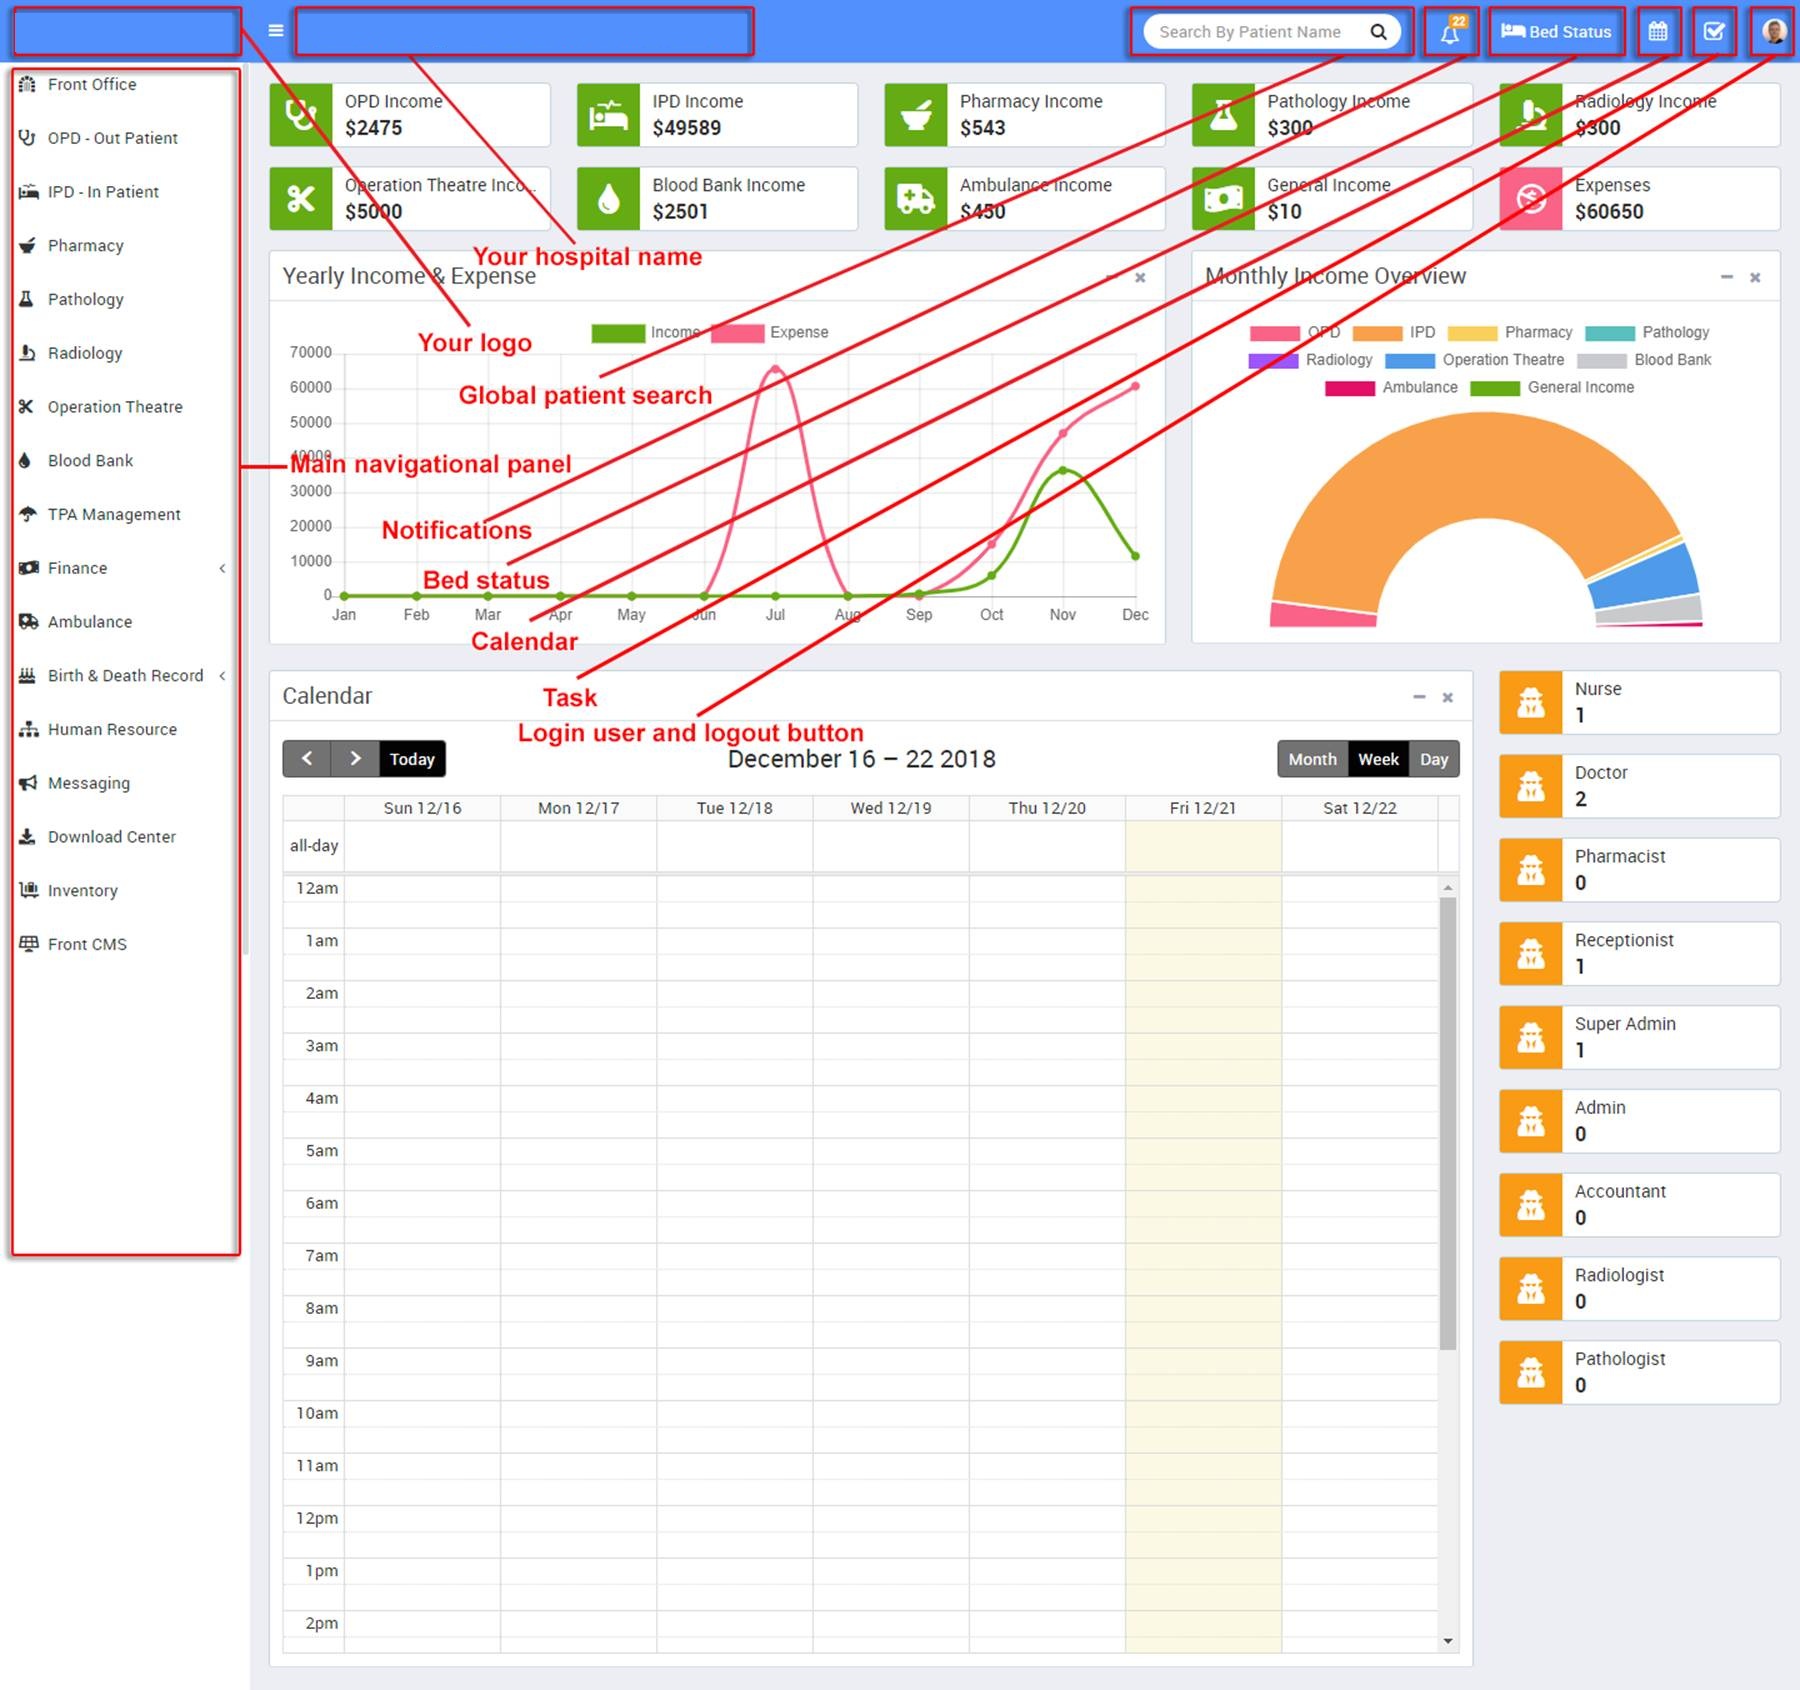Click the search magnifier icon

pos(1379,32)
